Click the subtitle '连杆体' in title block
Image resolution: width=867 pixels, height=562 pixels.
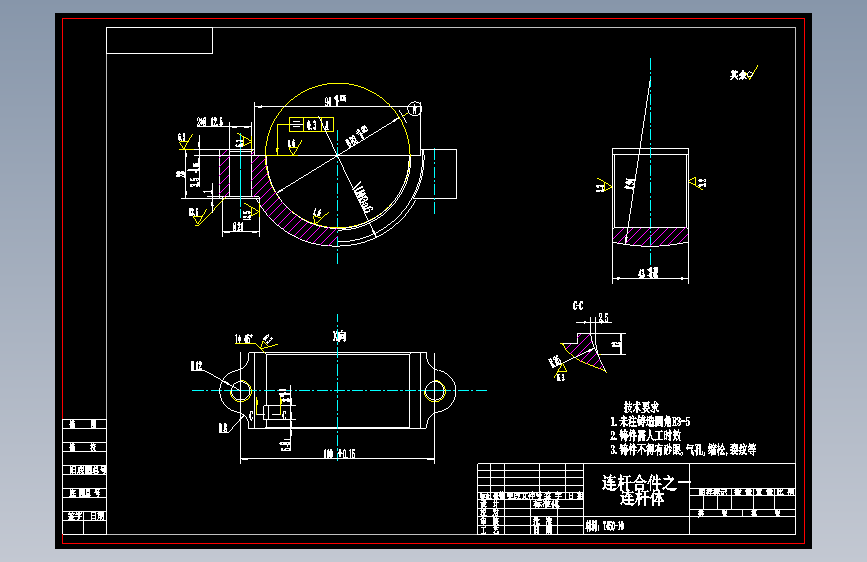(x=642, y=498)
